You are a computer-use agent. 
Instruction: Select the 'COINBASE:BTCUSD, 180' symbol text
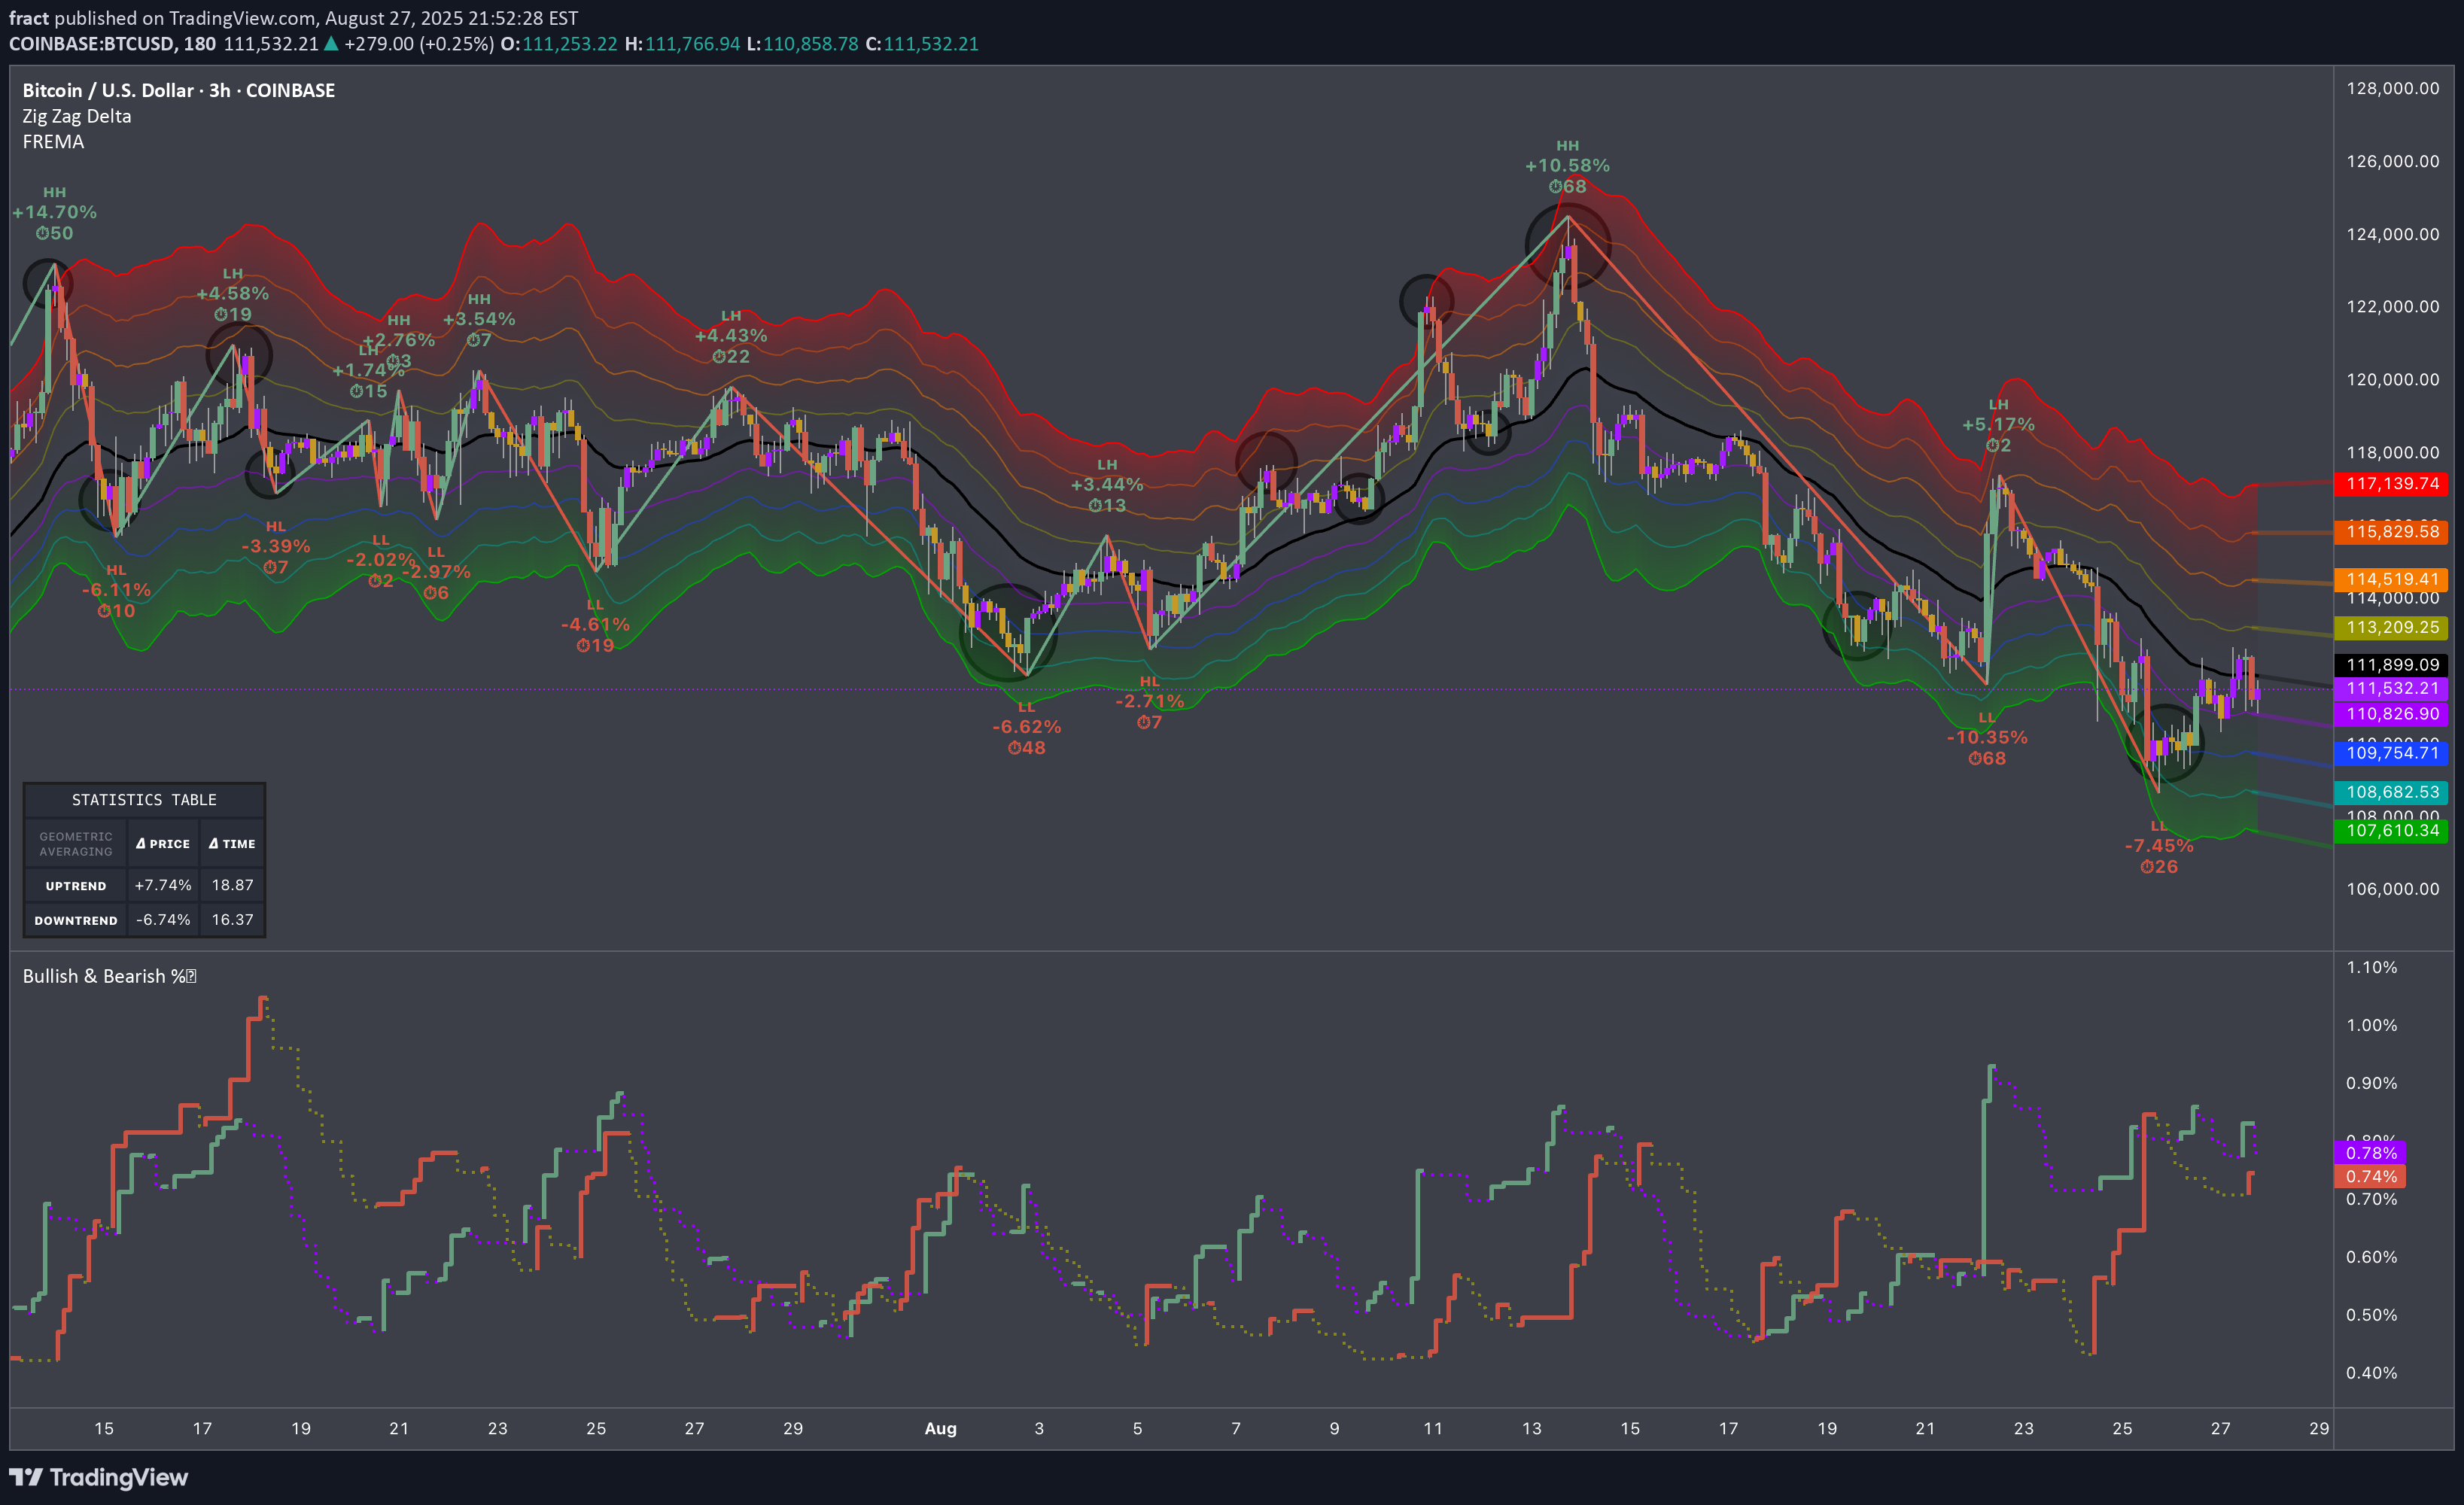112,44
